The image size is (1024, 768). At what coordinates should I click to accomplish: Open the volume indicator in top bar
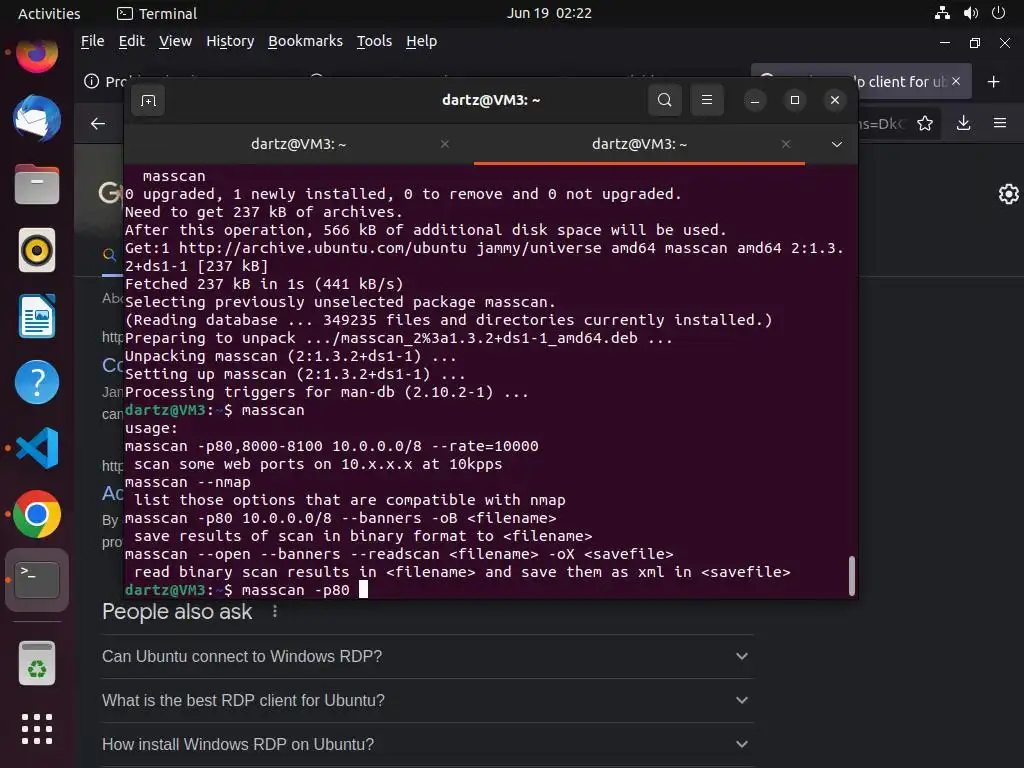coord(971,13)
